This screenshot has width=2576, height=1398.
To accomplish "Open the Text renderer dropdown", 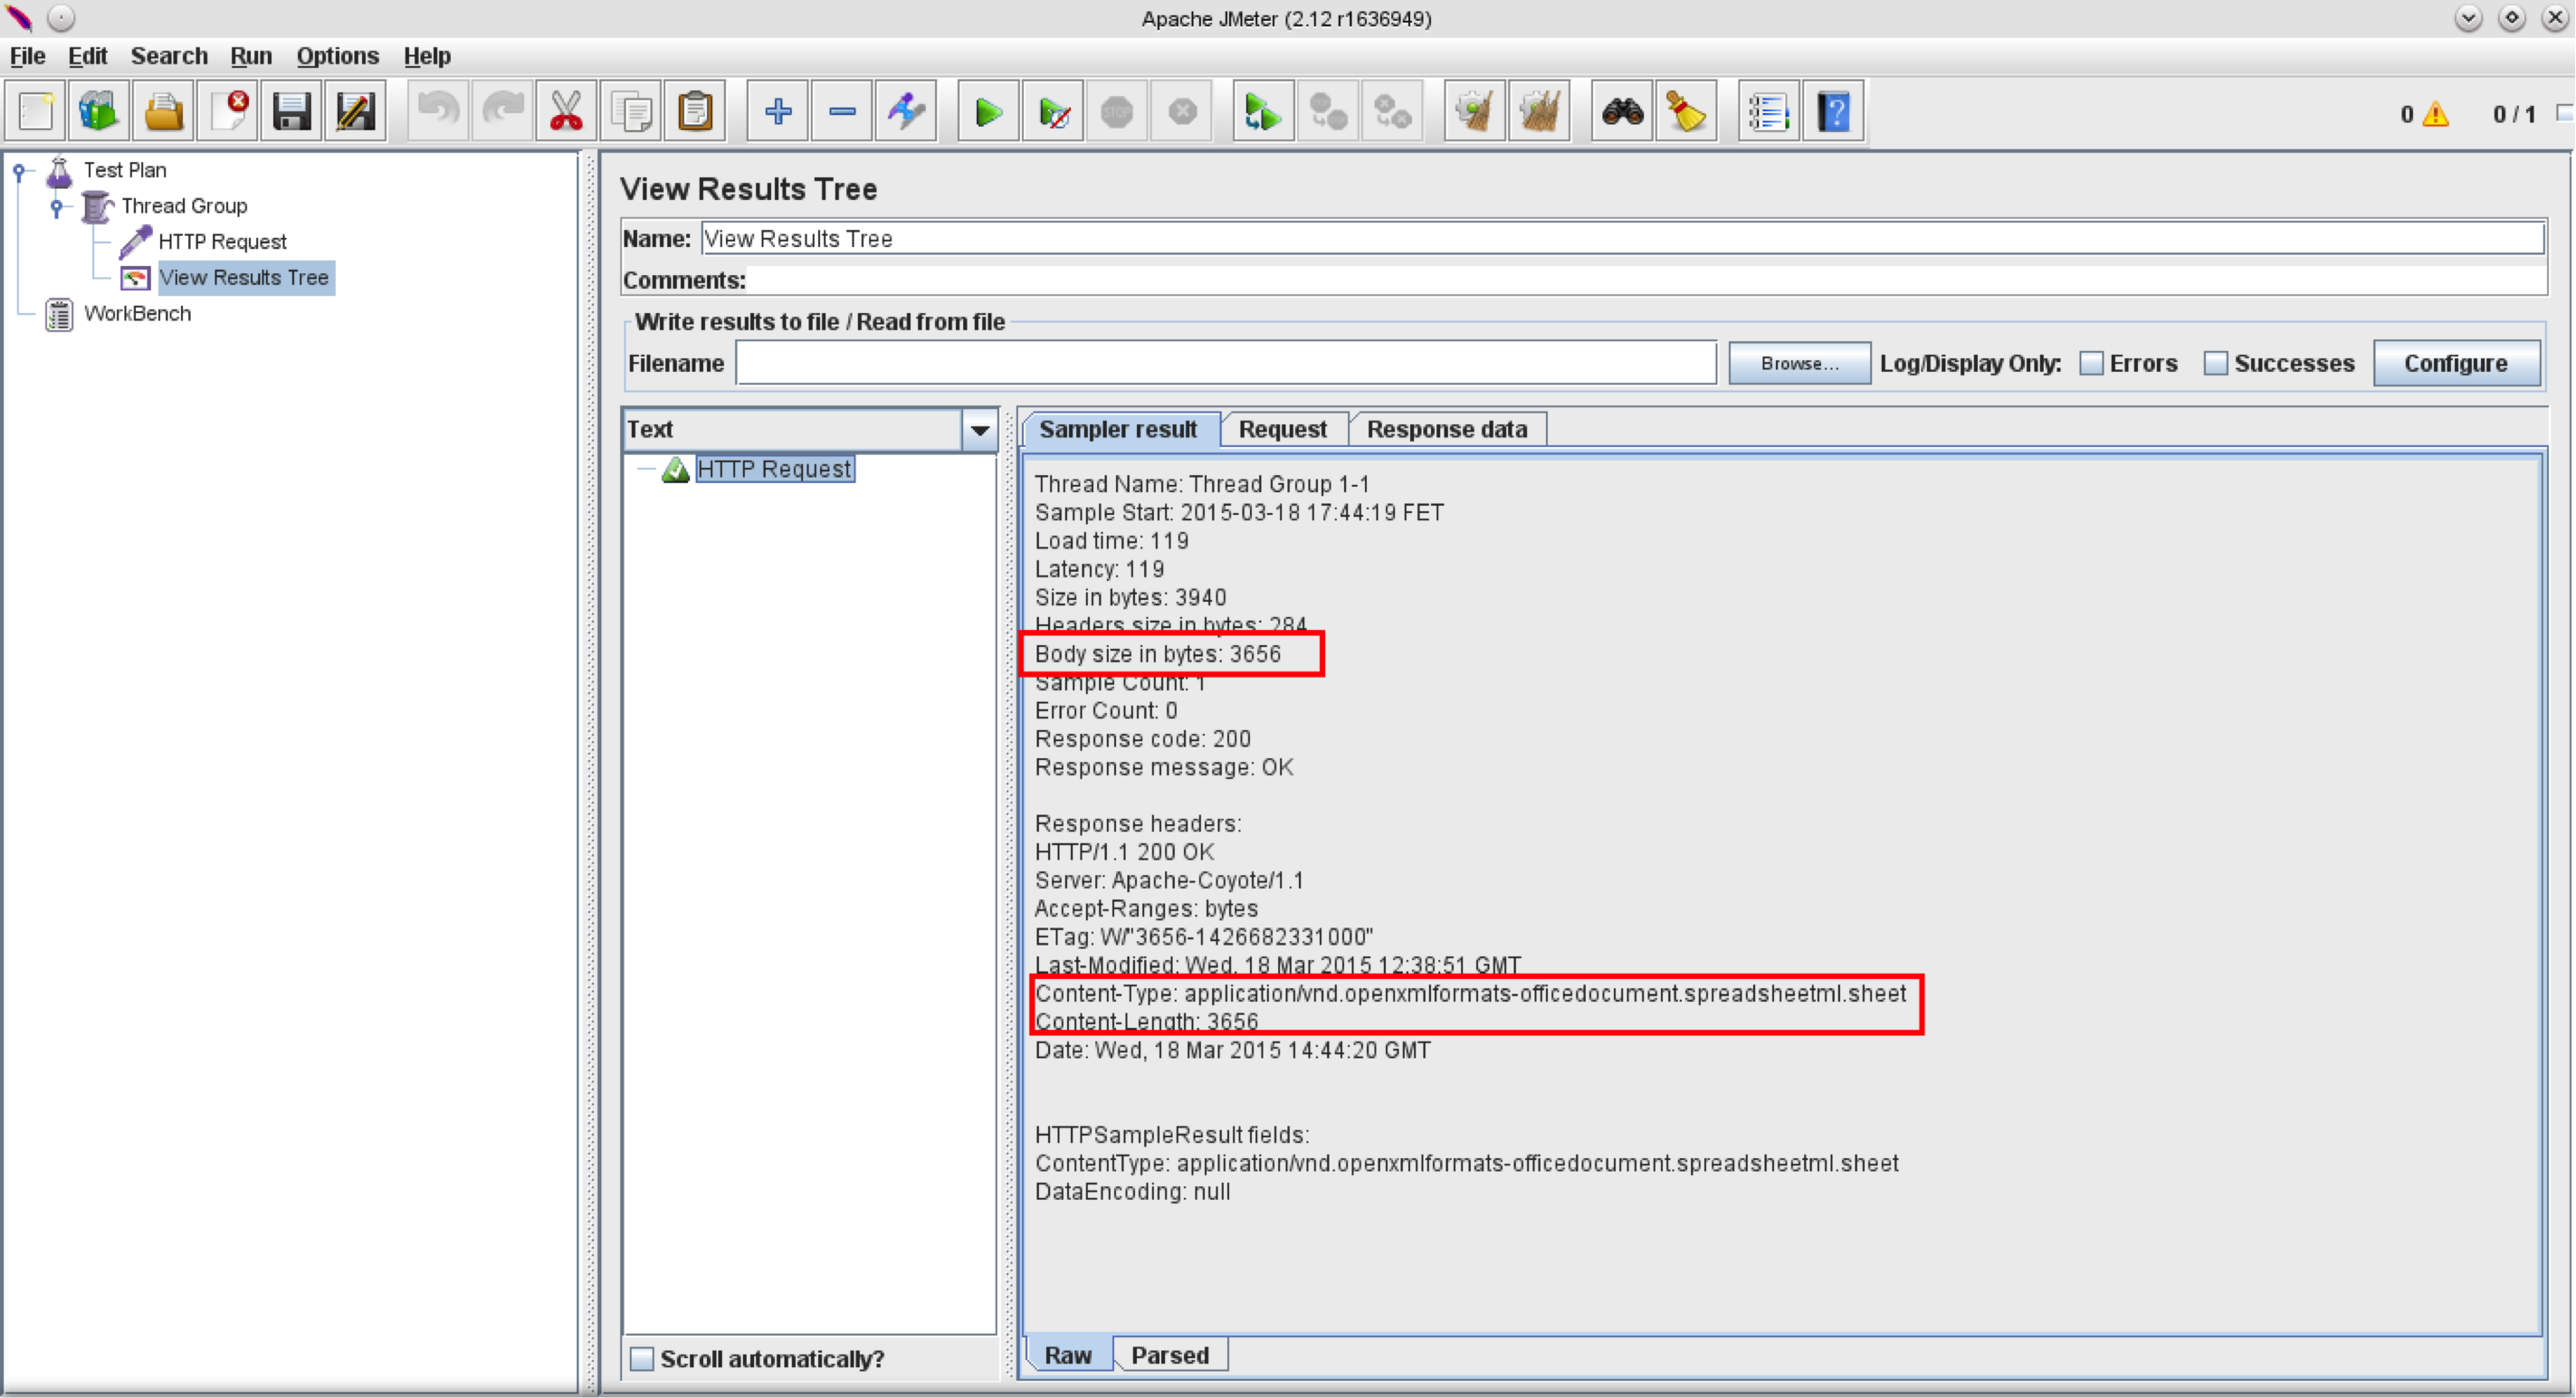I will click(x=979, y=430).
